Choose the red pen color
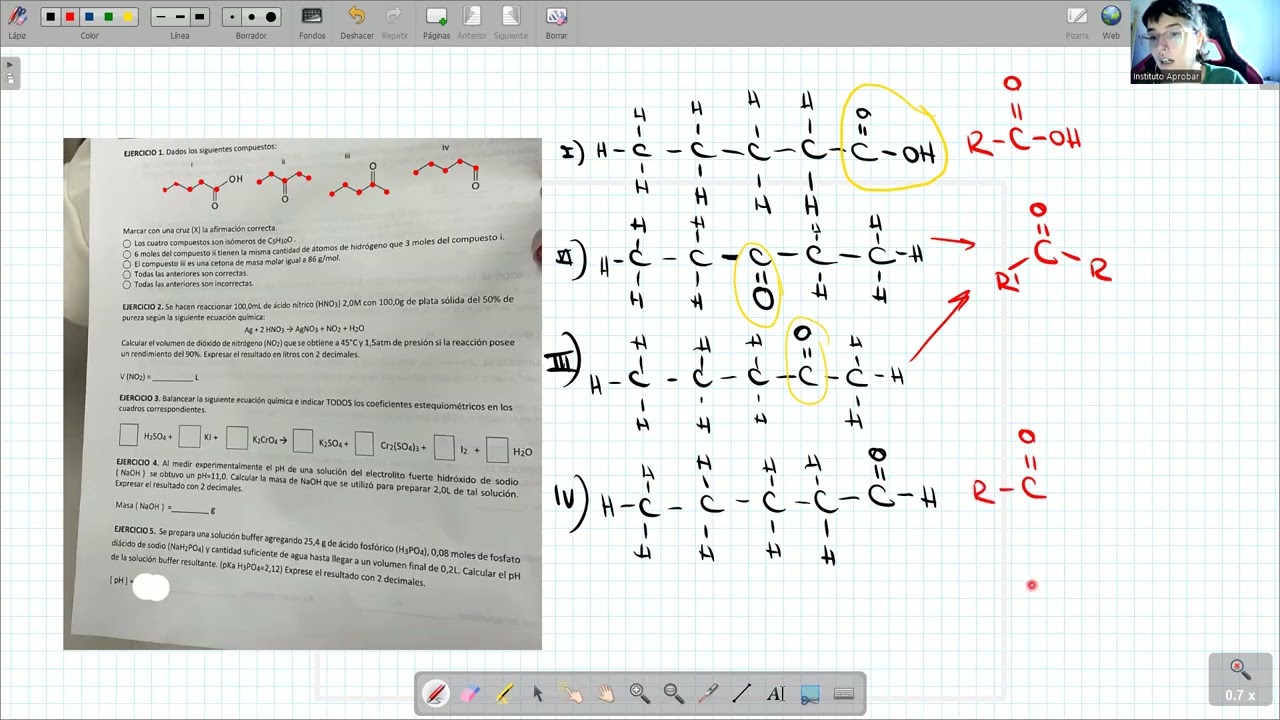 (70, 17)
